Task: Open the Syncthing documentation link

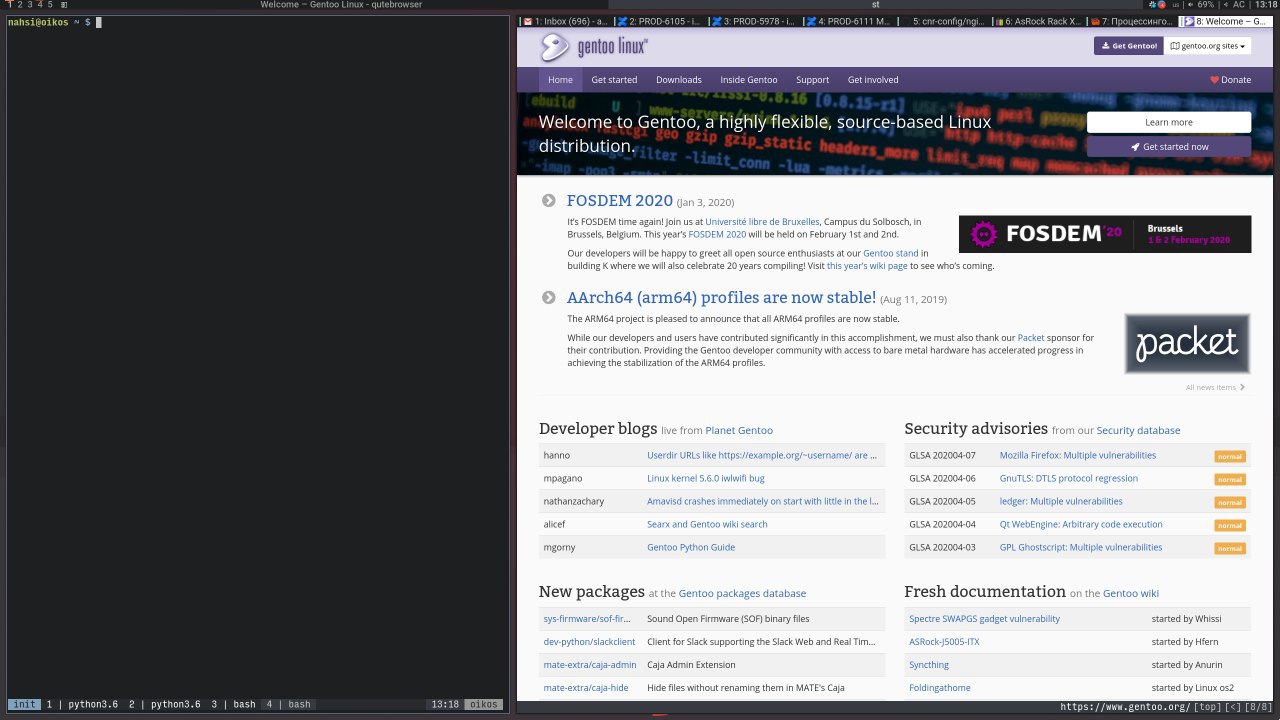Action: [929, 665]
